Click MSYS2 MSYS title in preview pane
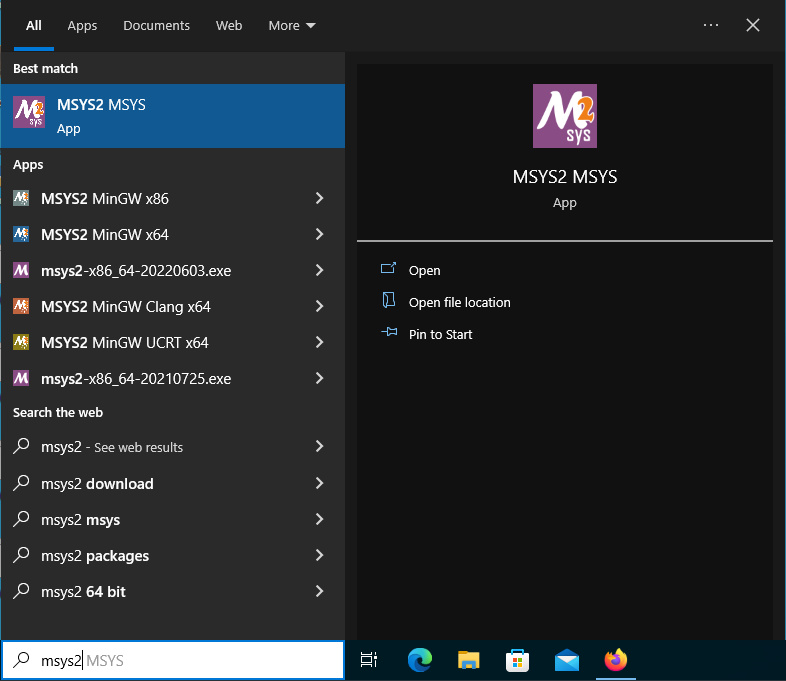786x681 pixels. pos(564,177)
